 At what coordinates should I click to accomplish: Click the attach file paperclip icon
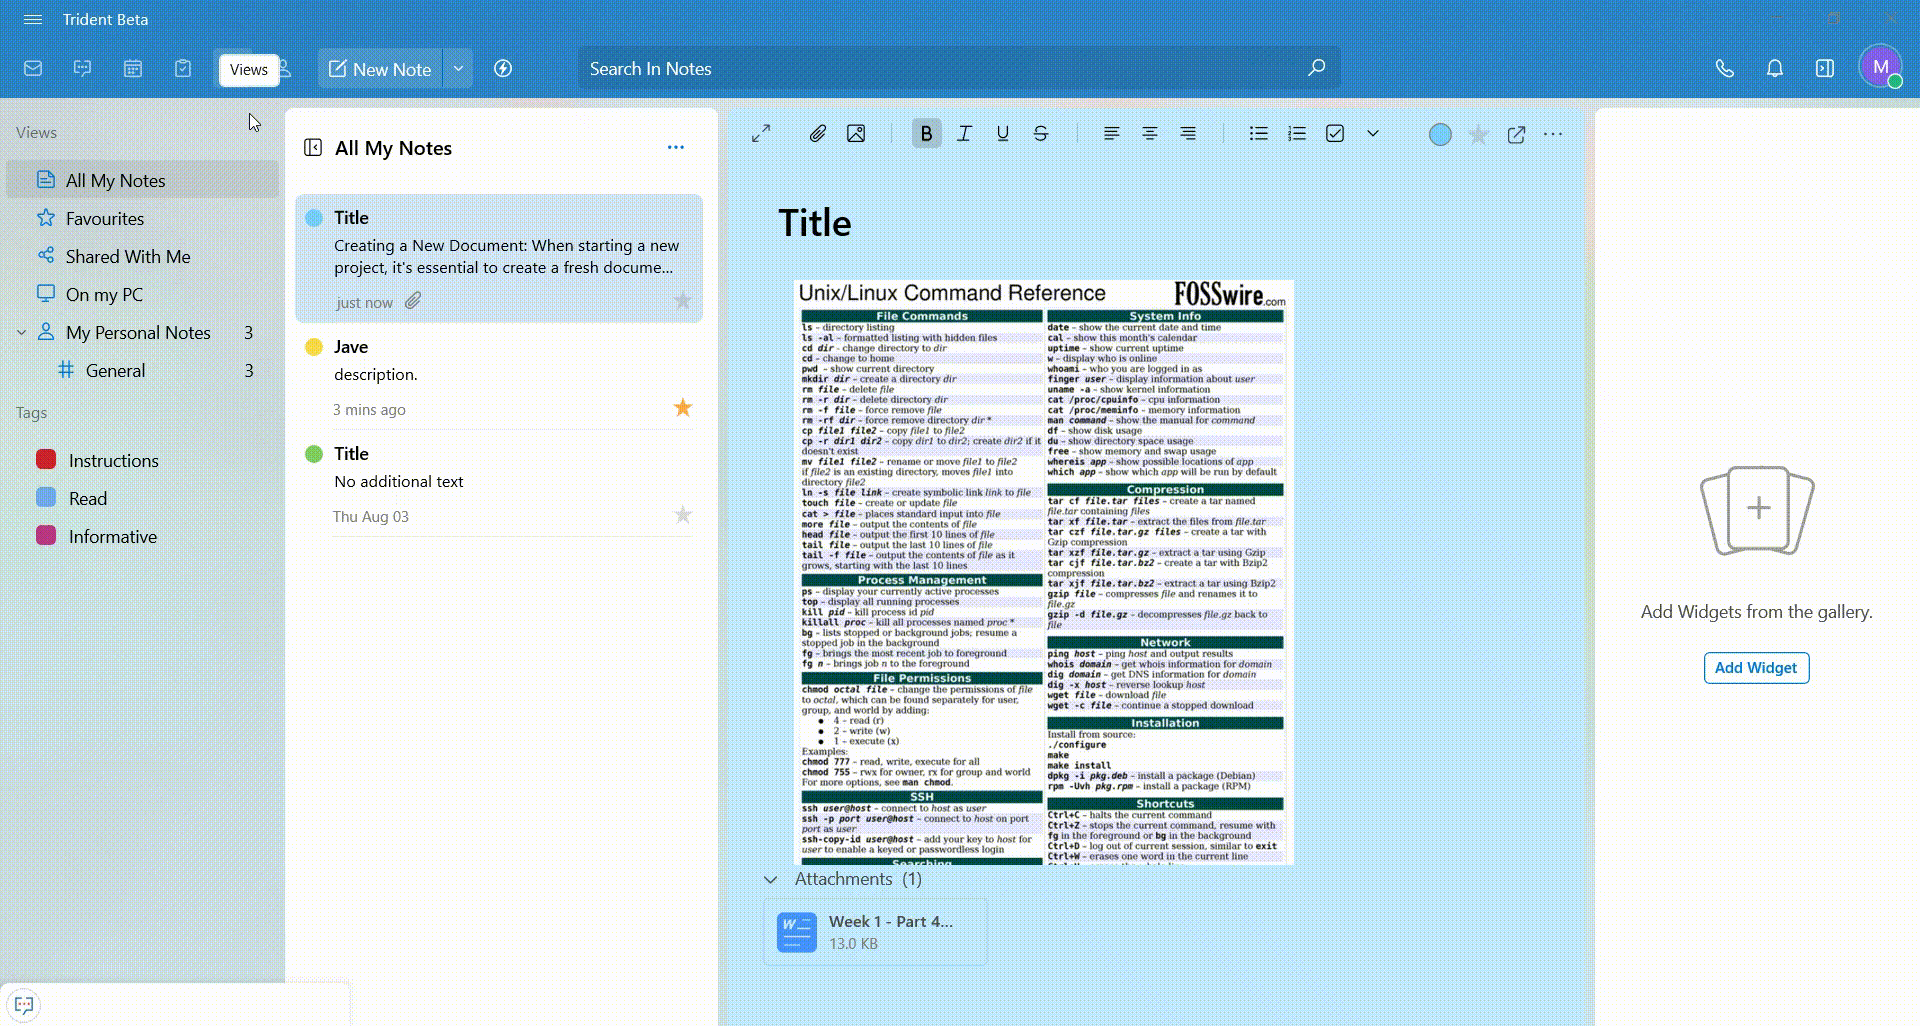tap(817, 134)
